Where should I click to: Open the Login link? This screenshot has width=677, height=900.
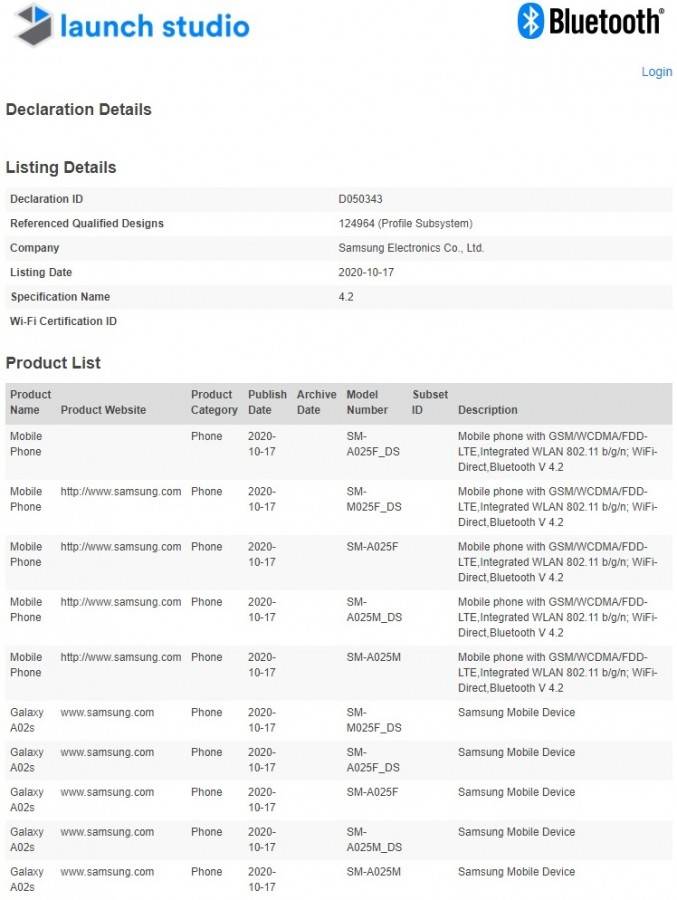point(656,71)
